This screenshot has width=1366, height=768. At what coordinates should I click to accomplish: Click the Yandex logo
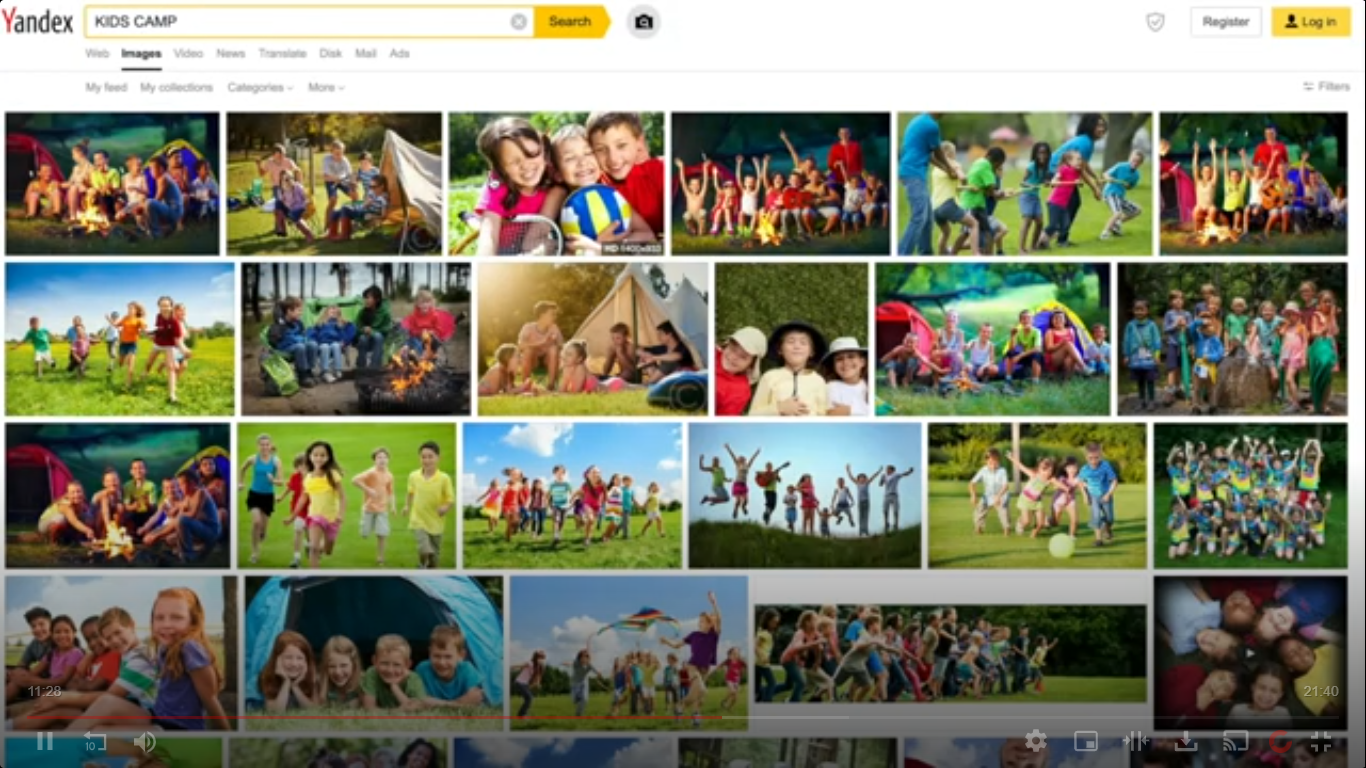[37, 21]
